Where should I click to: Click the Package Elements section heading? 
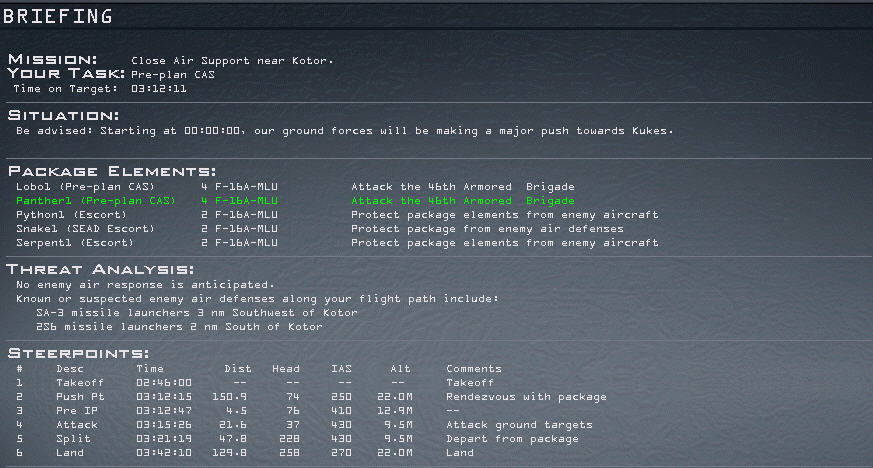pos(111,172)
